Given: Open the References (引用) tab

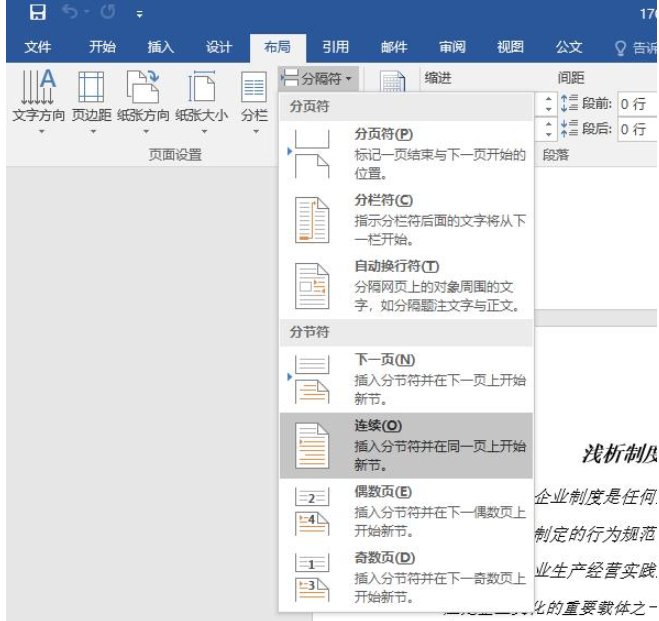Looking at the screenshot, I should (335, 47).
